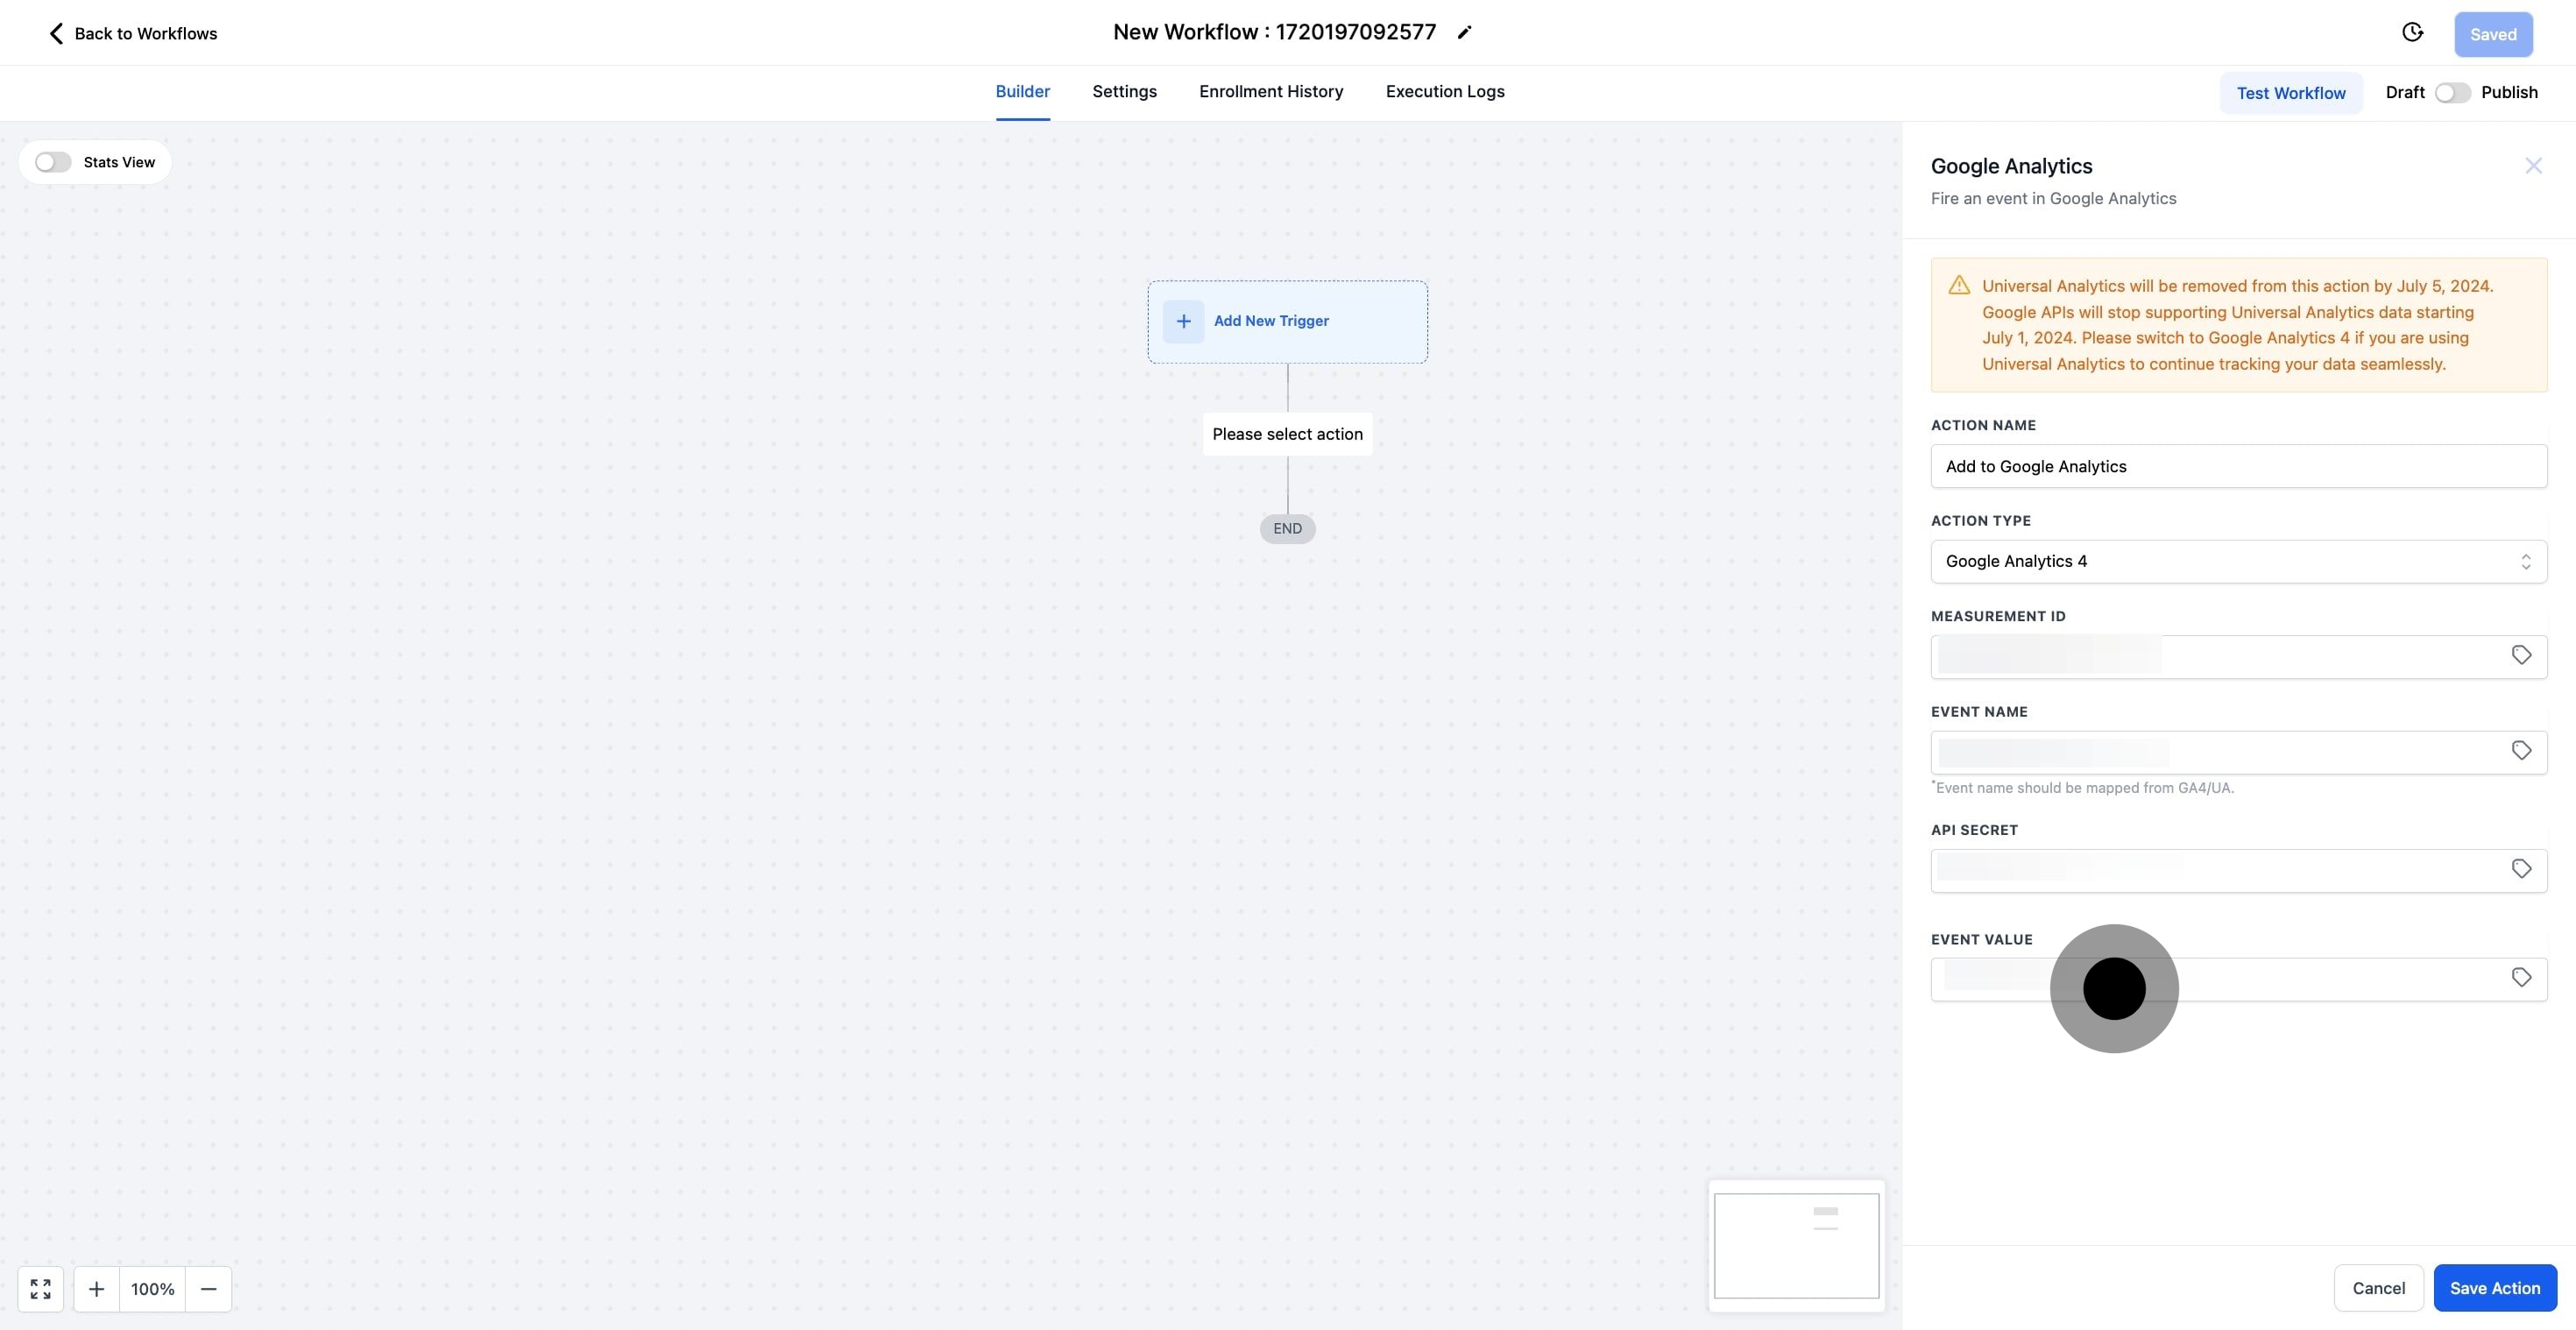Click Cancel in action panel
The image size is (2576, 1330).
tap(2378, 1288)
